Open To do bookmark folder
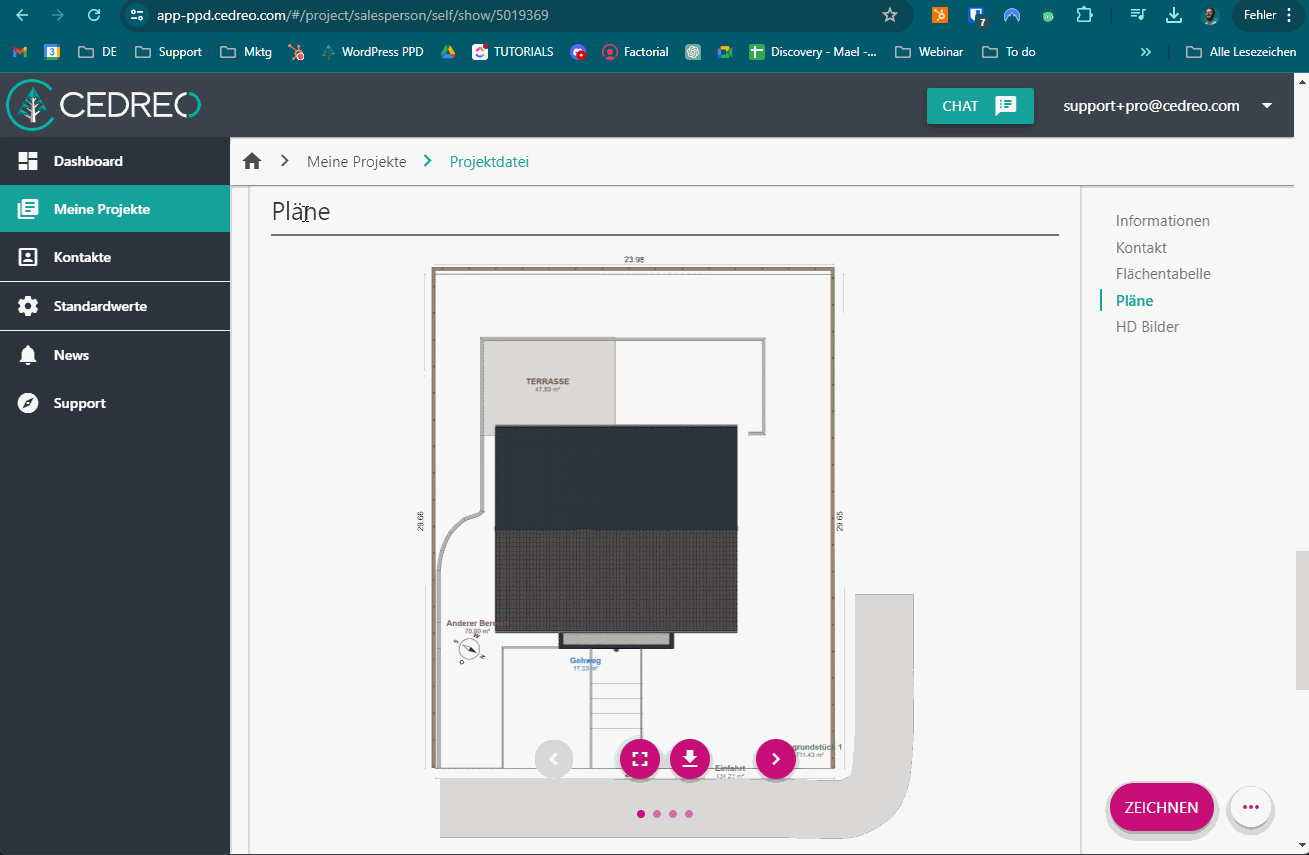 click(1009, 52)
